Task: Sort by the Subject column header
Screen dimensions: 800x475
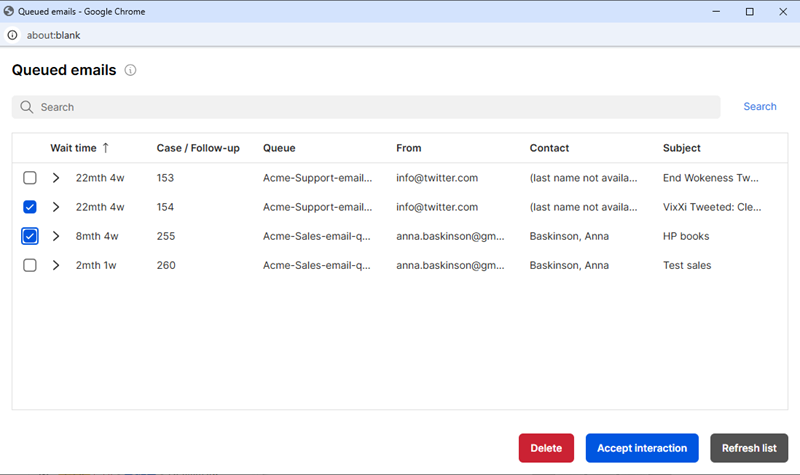Action: (x=681, y=148)
